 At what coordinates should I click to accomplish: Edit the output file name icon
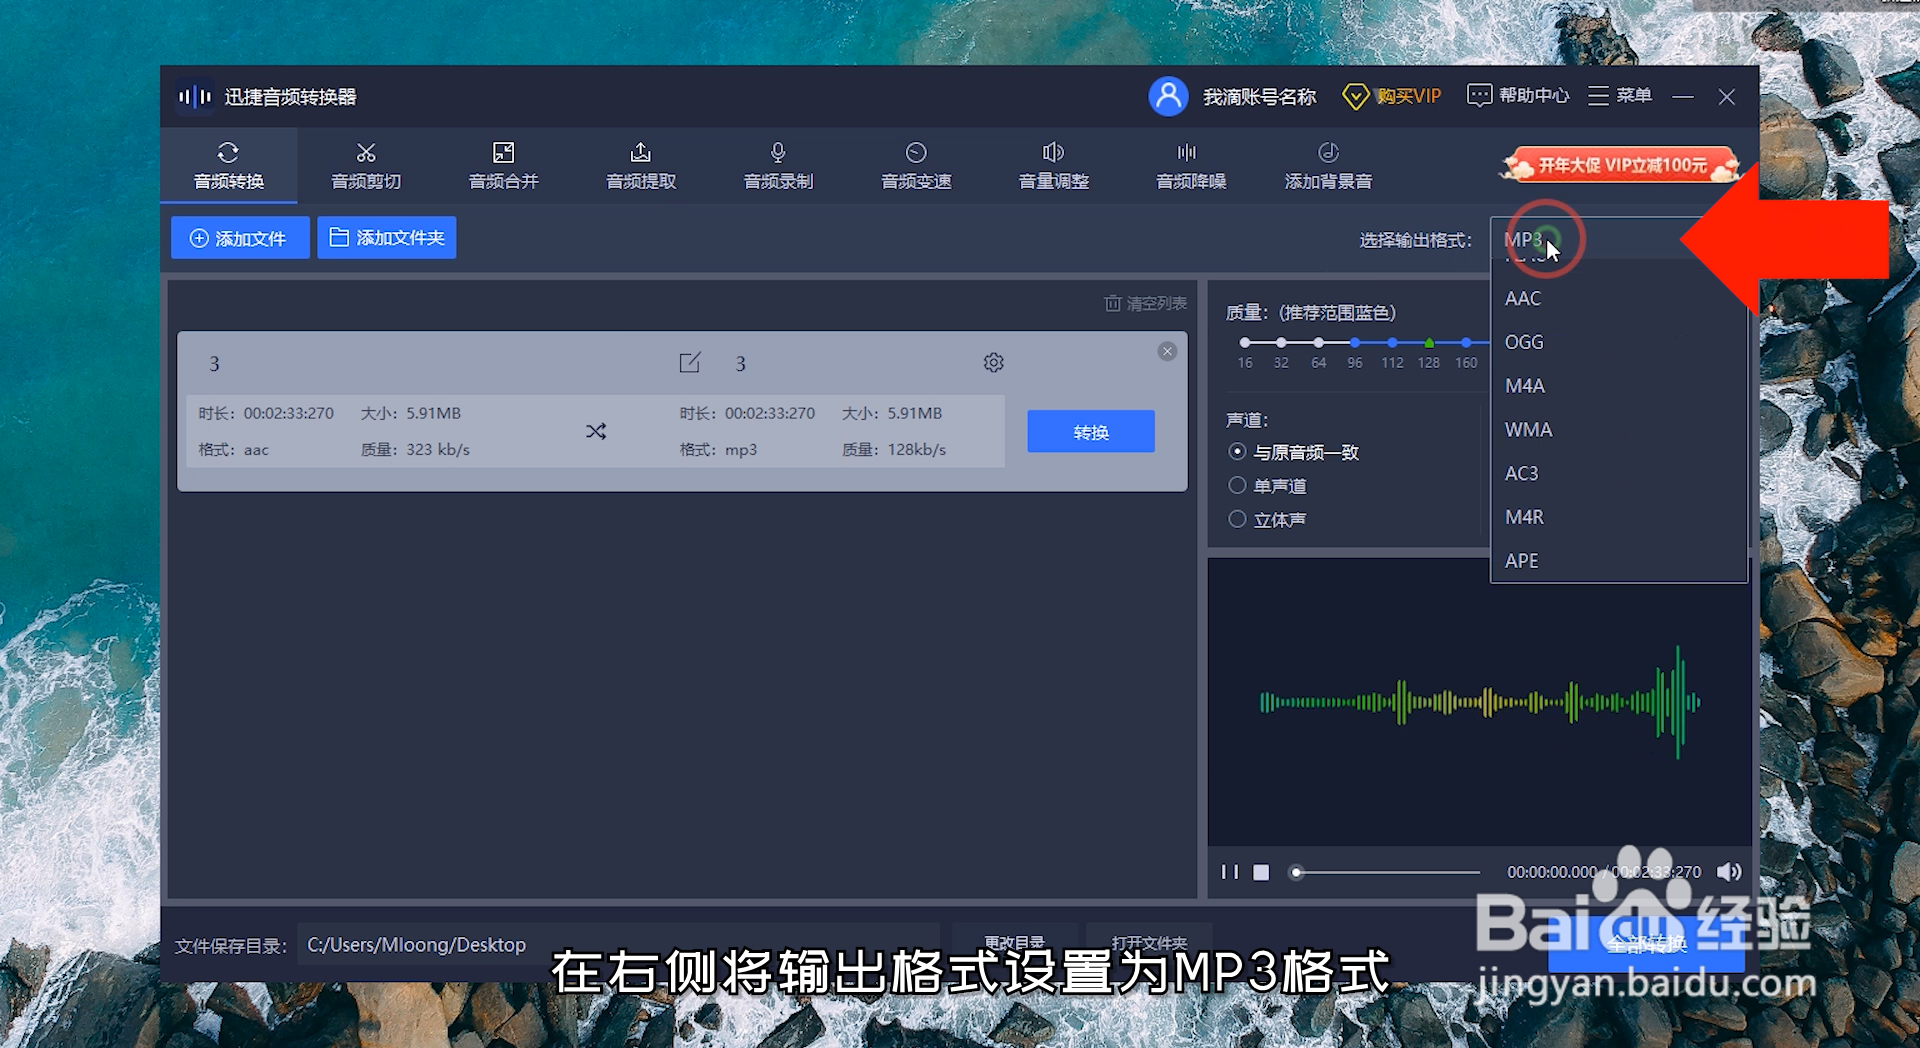point(690,362)
